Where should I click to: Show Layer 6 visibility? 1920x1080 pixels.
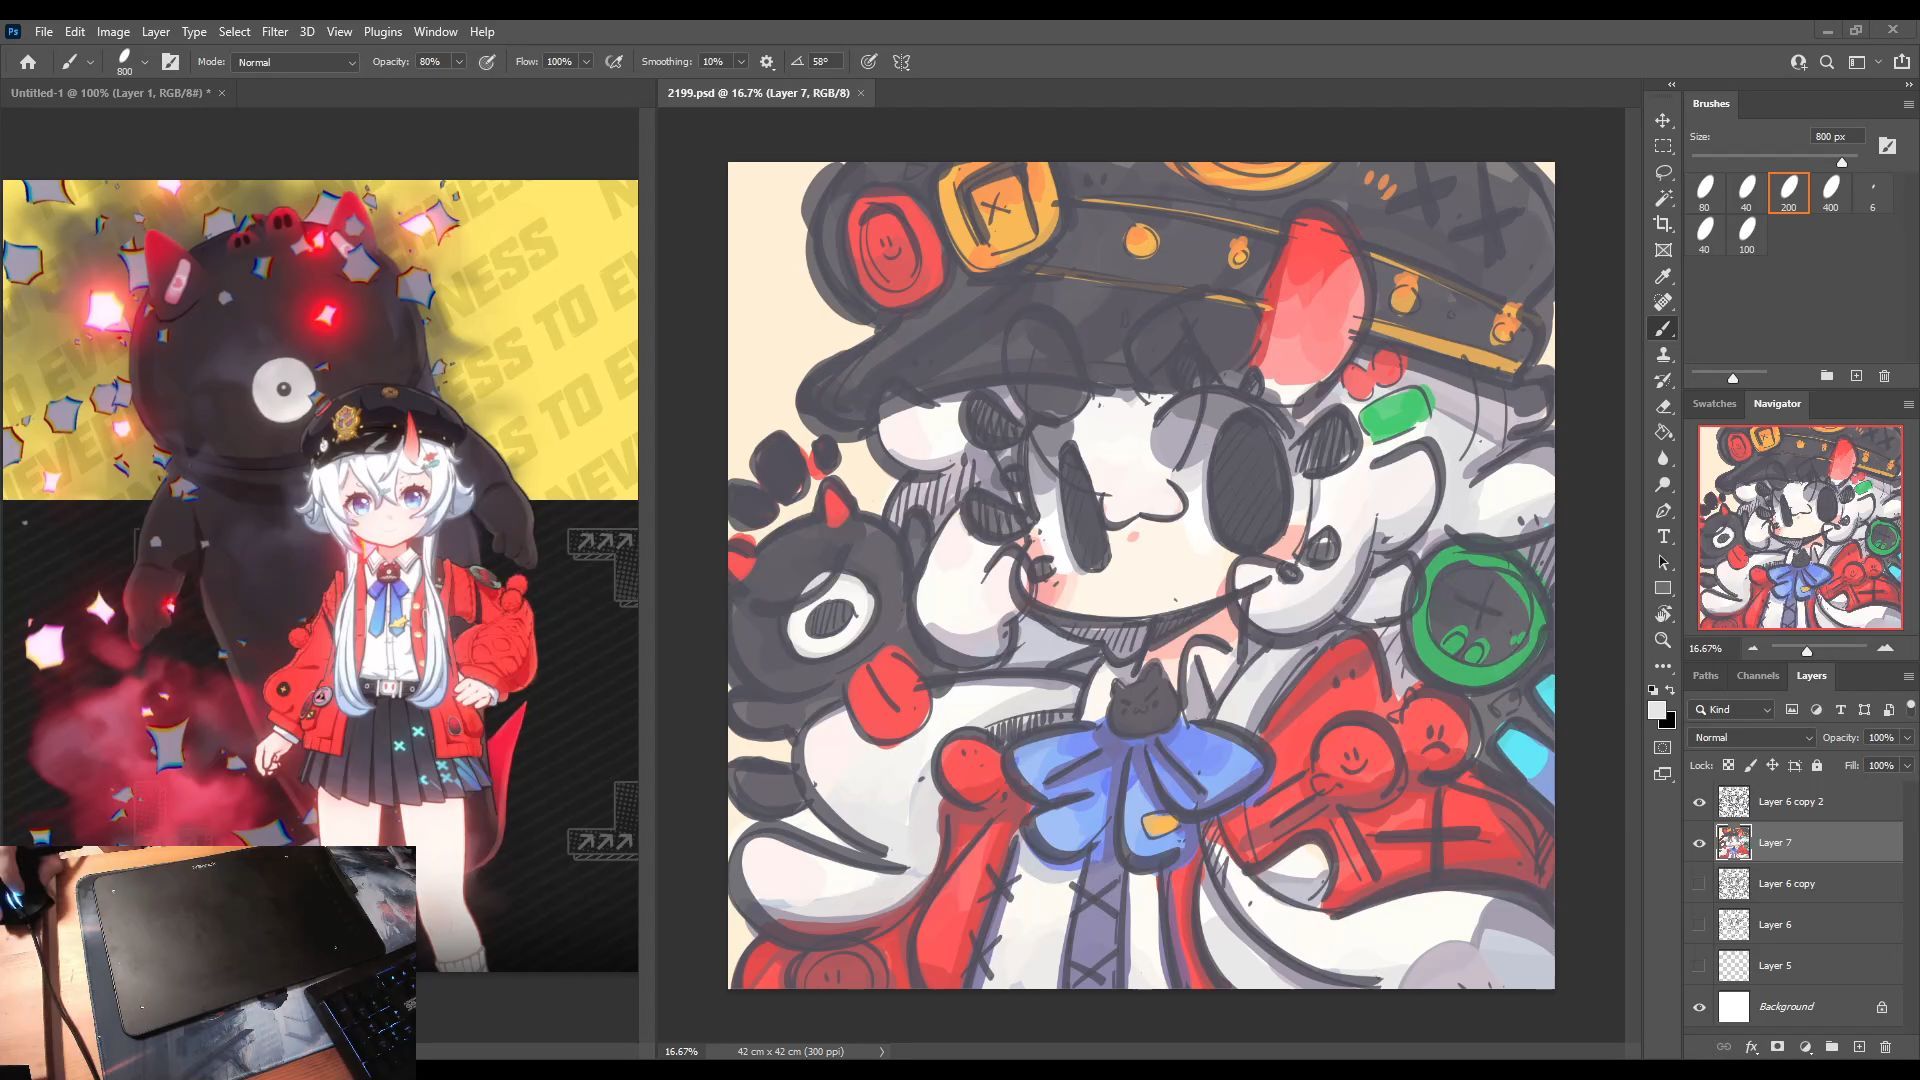tap(1699, 925)
